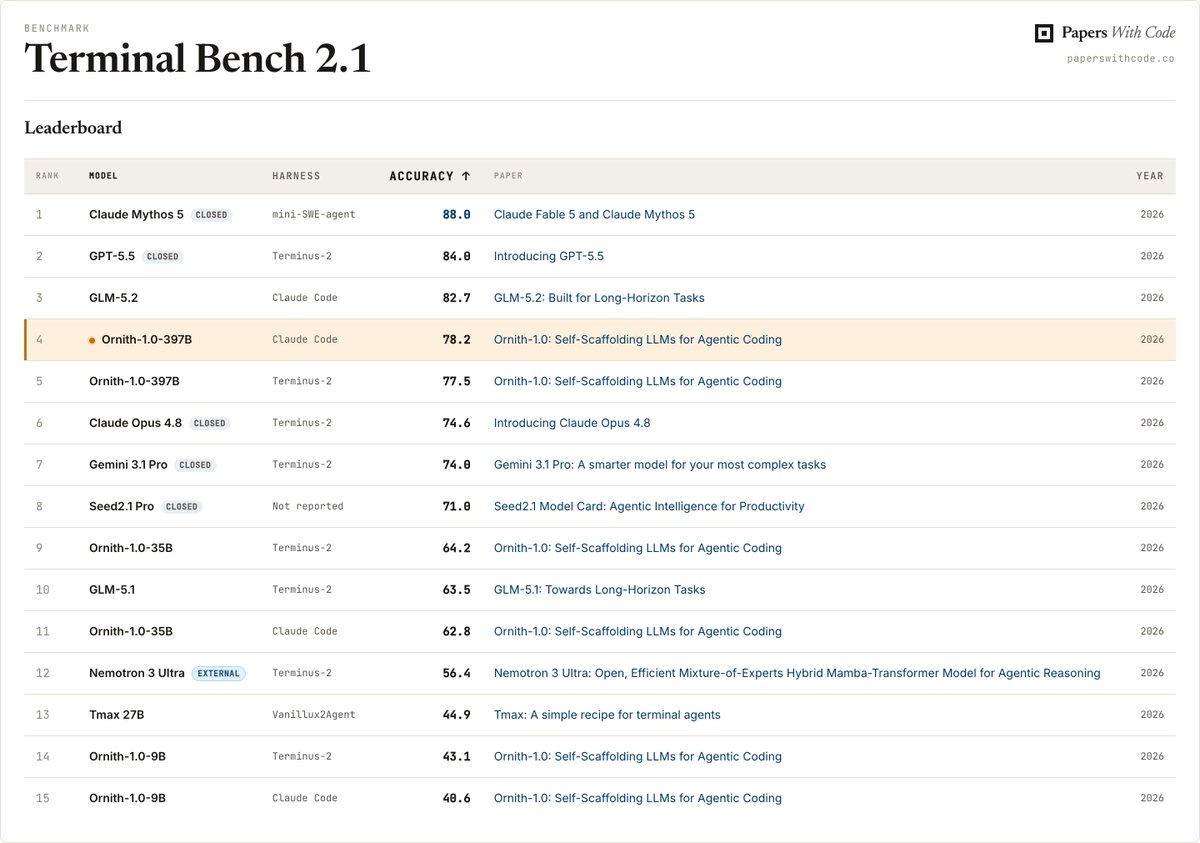Screen dimensions: 1200x843
Task: Click the accuracy value 78.2
Action: (x=457, y=340)
